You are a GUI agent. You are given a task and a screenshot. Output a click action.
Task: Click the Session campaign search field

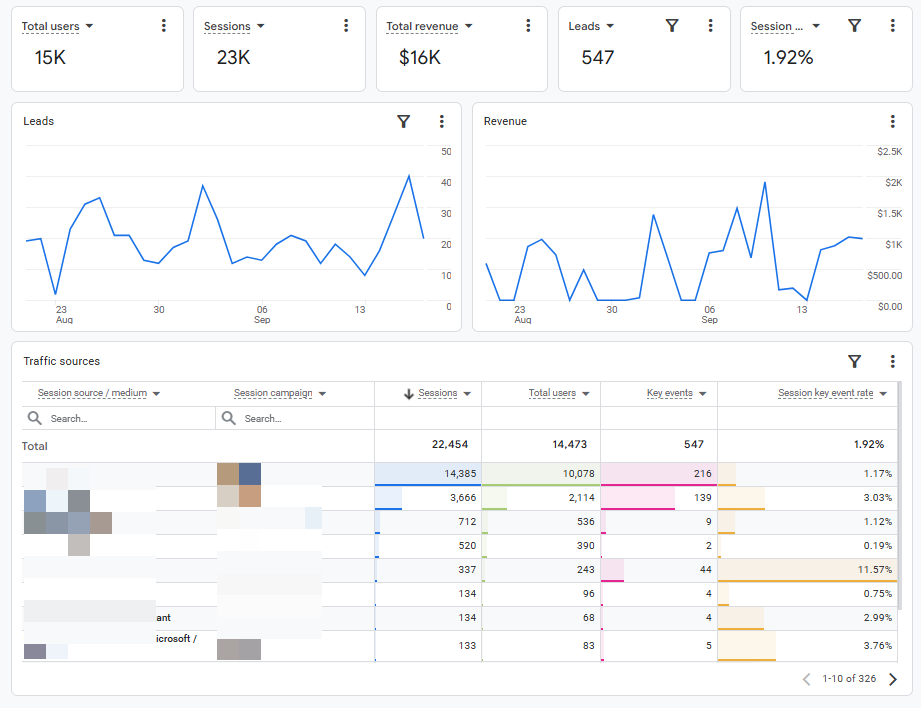[295, 418]
